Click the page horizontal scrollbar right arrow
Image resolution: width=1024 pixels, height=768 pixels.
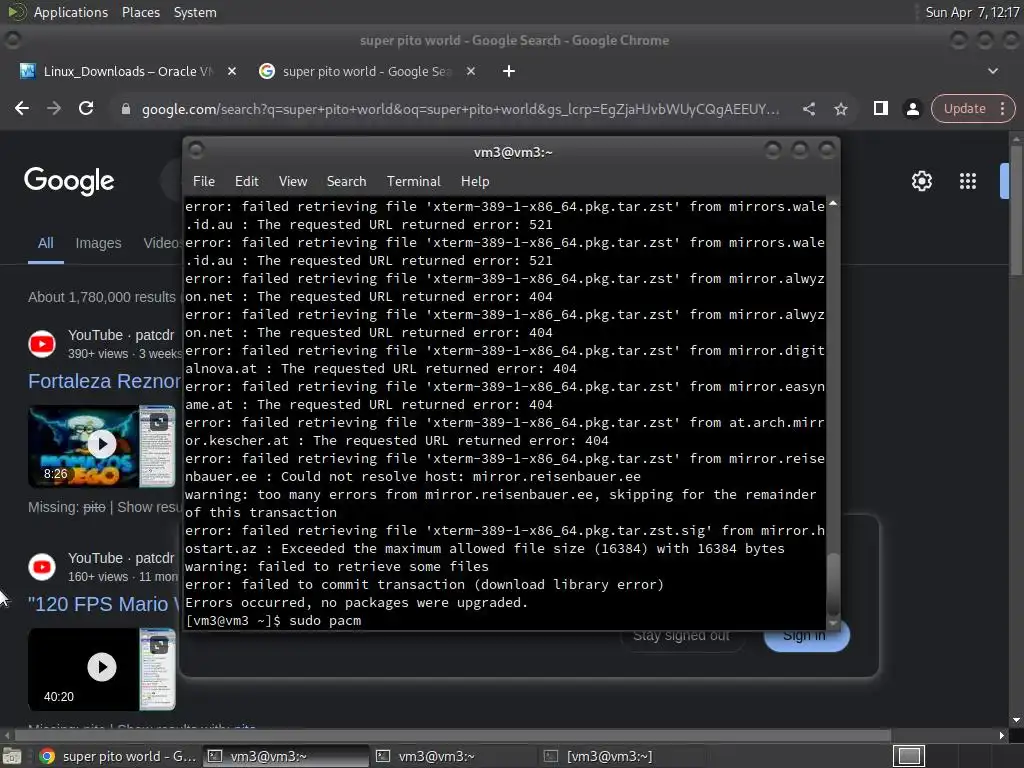tap(1002, 735)
